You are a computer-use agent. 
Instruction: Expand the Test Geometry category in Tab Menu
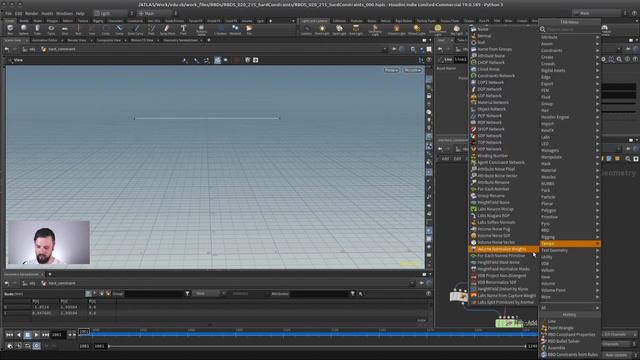(x=570, y=251)
